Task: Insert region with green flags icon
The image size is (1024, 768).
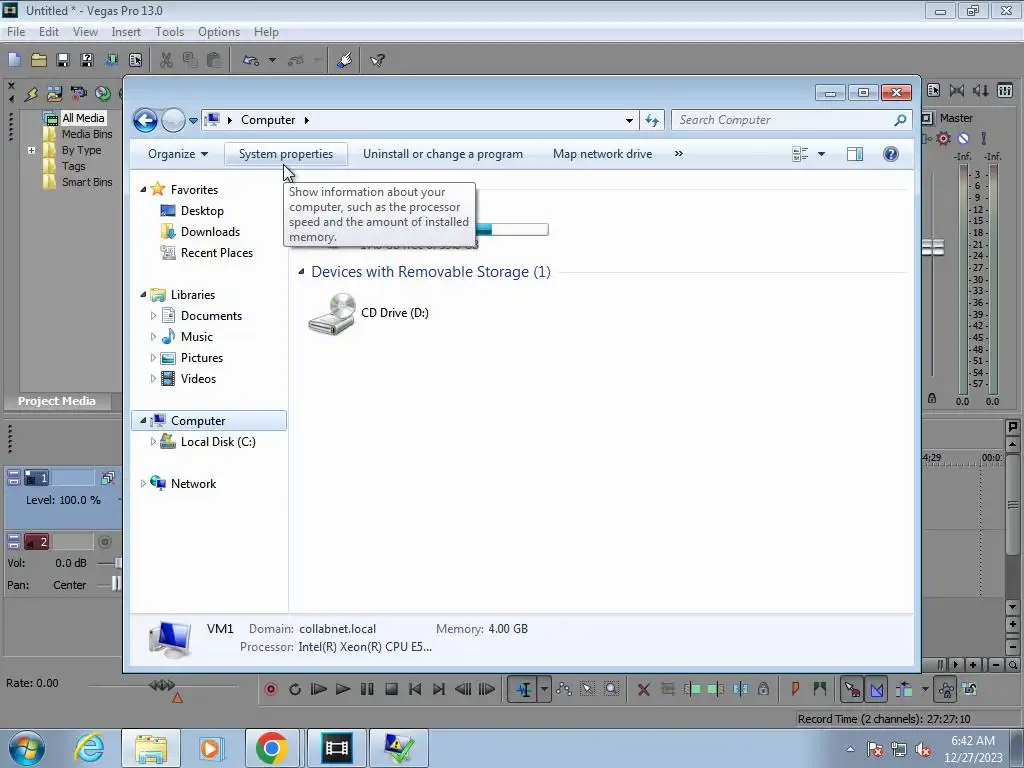Action: pos(820,689)
